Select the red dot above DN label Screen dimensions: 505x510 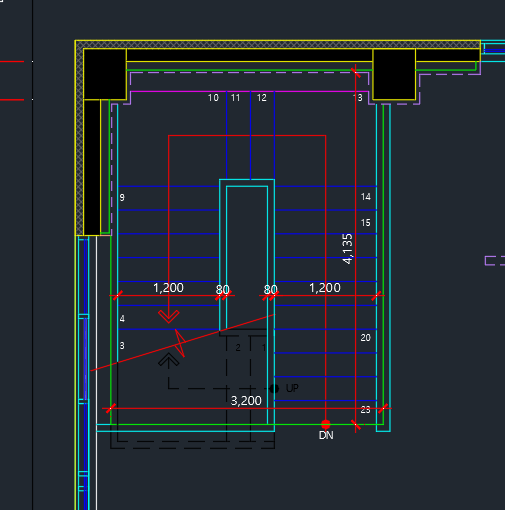tap(326, 424)
